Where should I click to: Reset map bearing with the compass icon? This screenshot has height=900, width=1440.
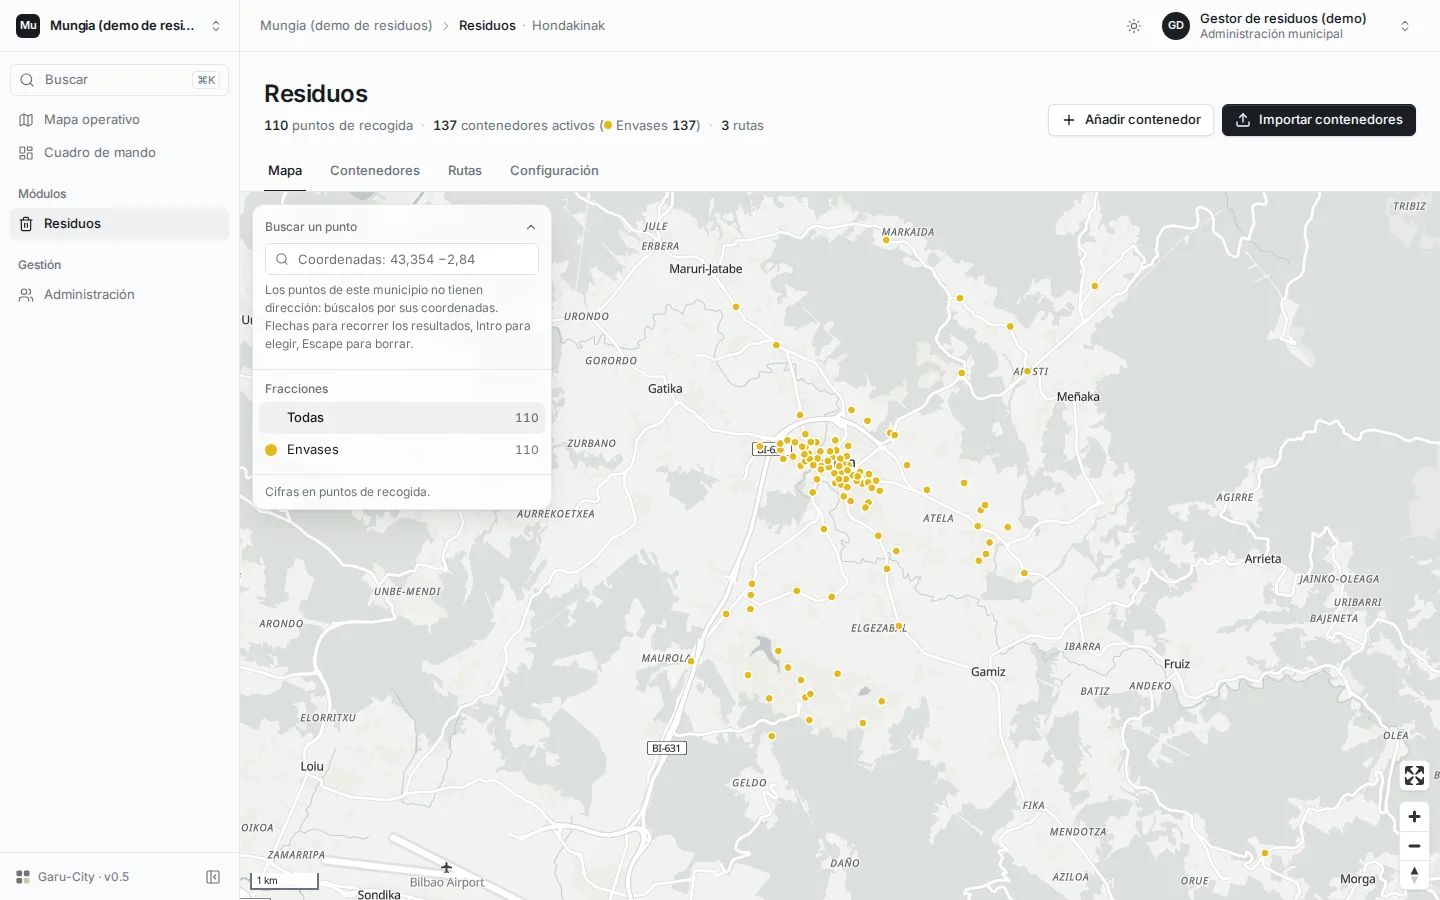(x=1414, y=875)
